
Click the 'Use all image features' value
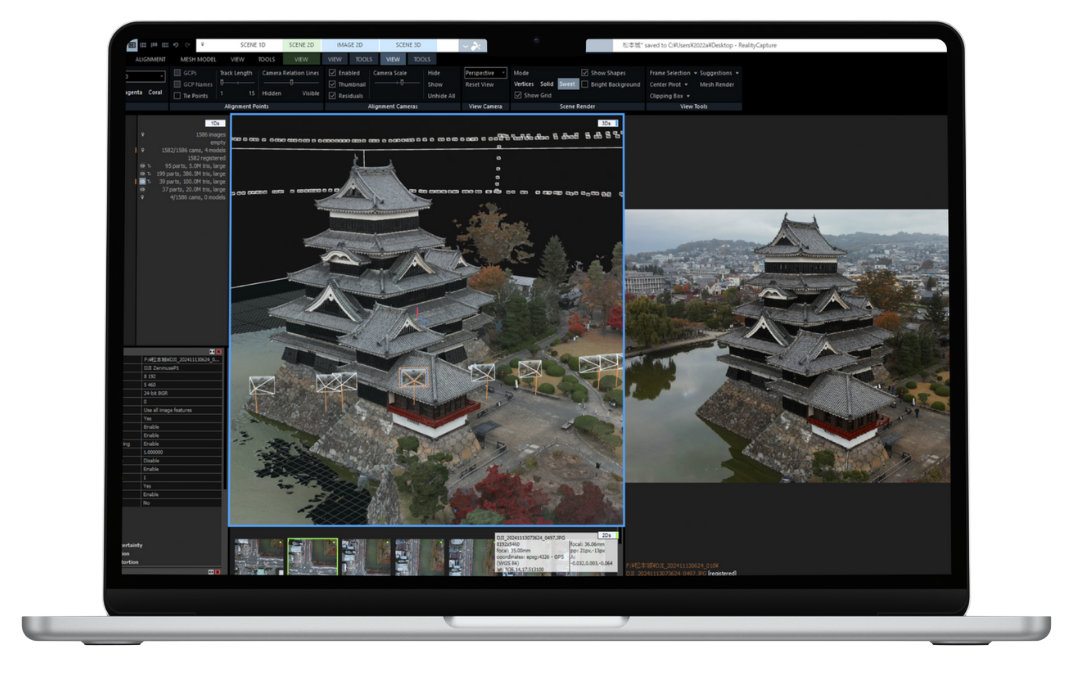tap(168, 410)
